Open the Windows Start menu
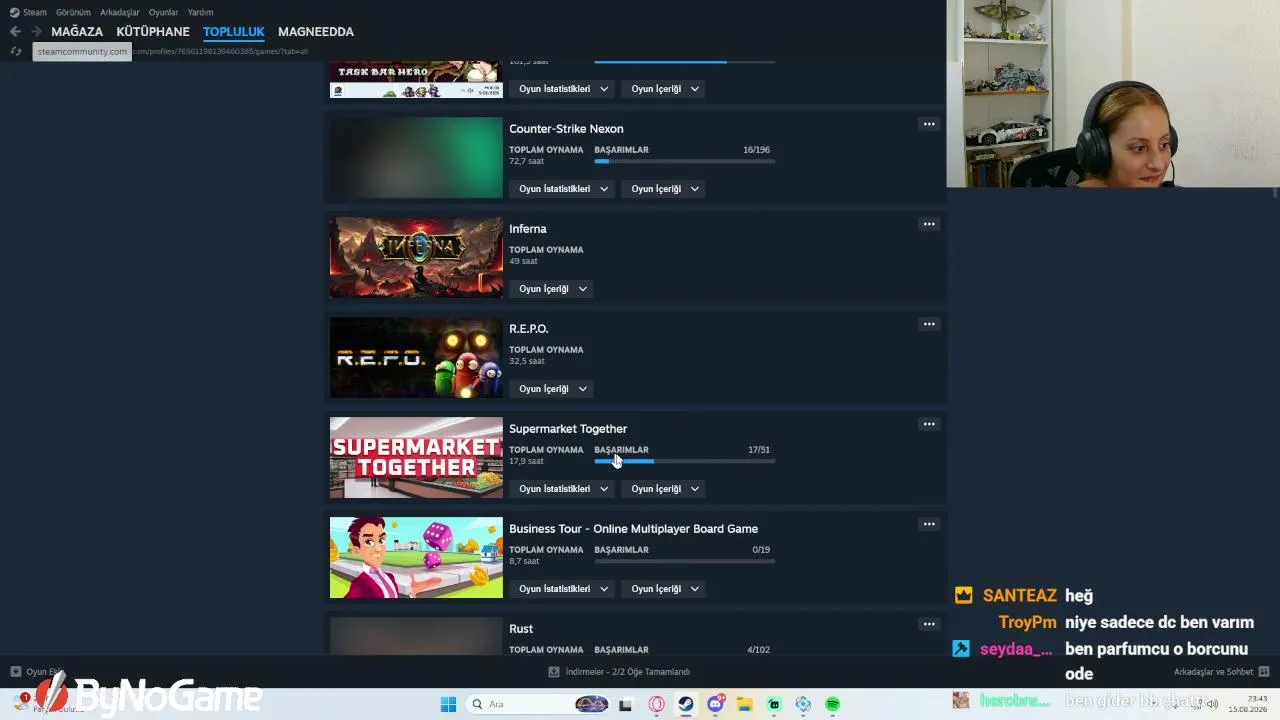Screen dimensions: 1280x720 click(x=448, y=704)
